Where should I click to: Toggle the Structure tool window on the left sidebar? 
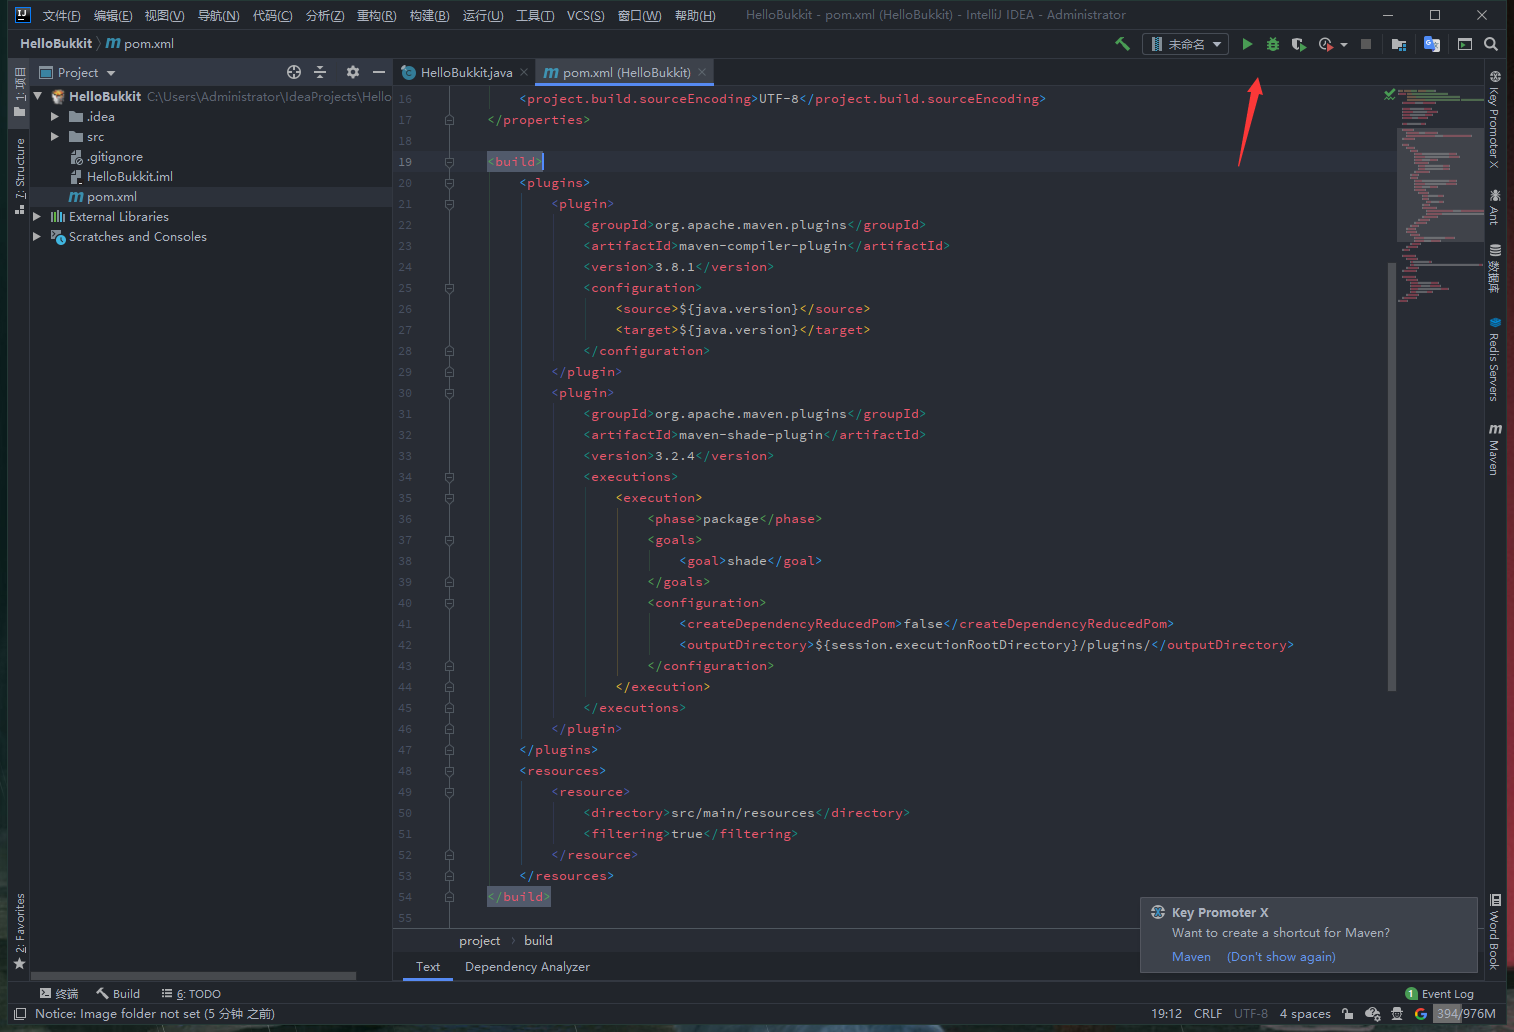coord(19,175)
